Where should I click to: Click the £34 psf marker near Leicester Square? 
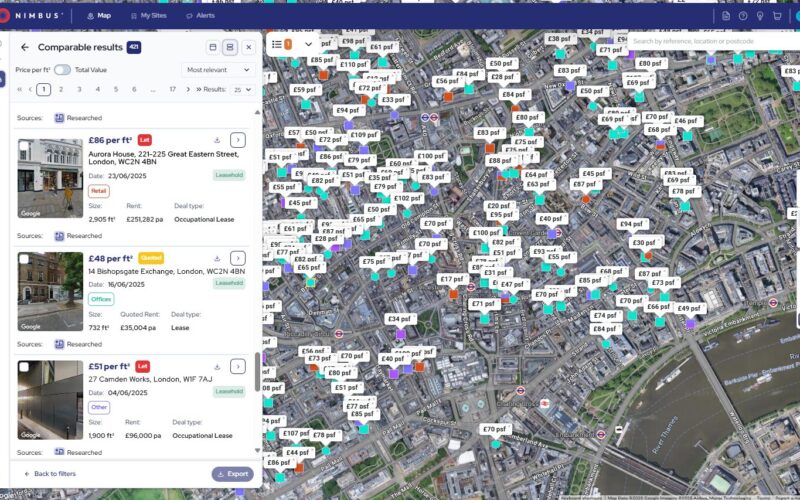pos(399,319)
